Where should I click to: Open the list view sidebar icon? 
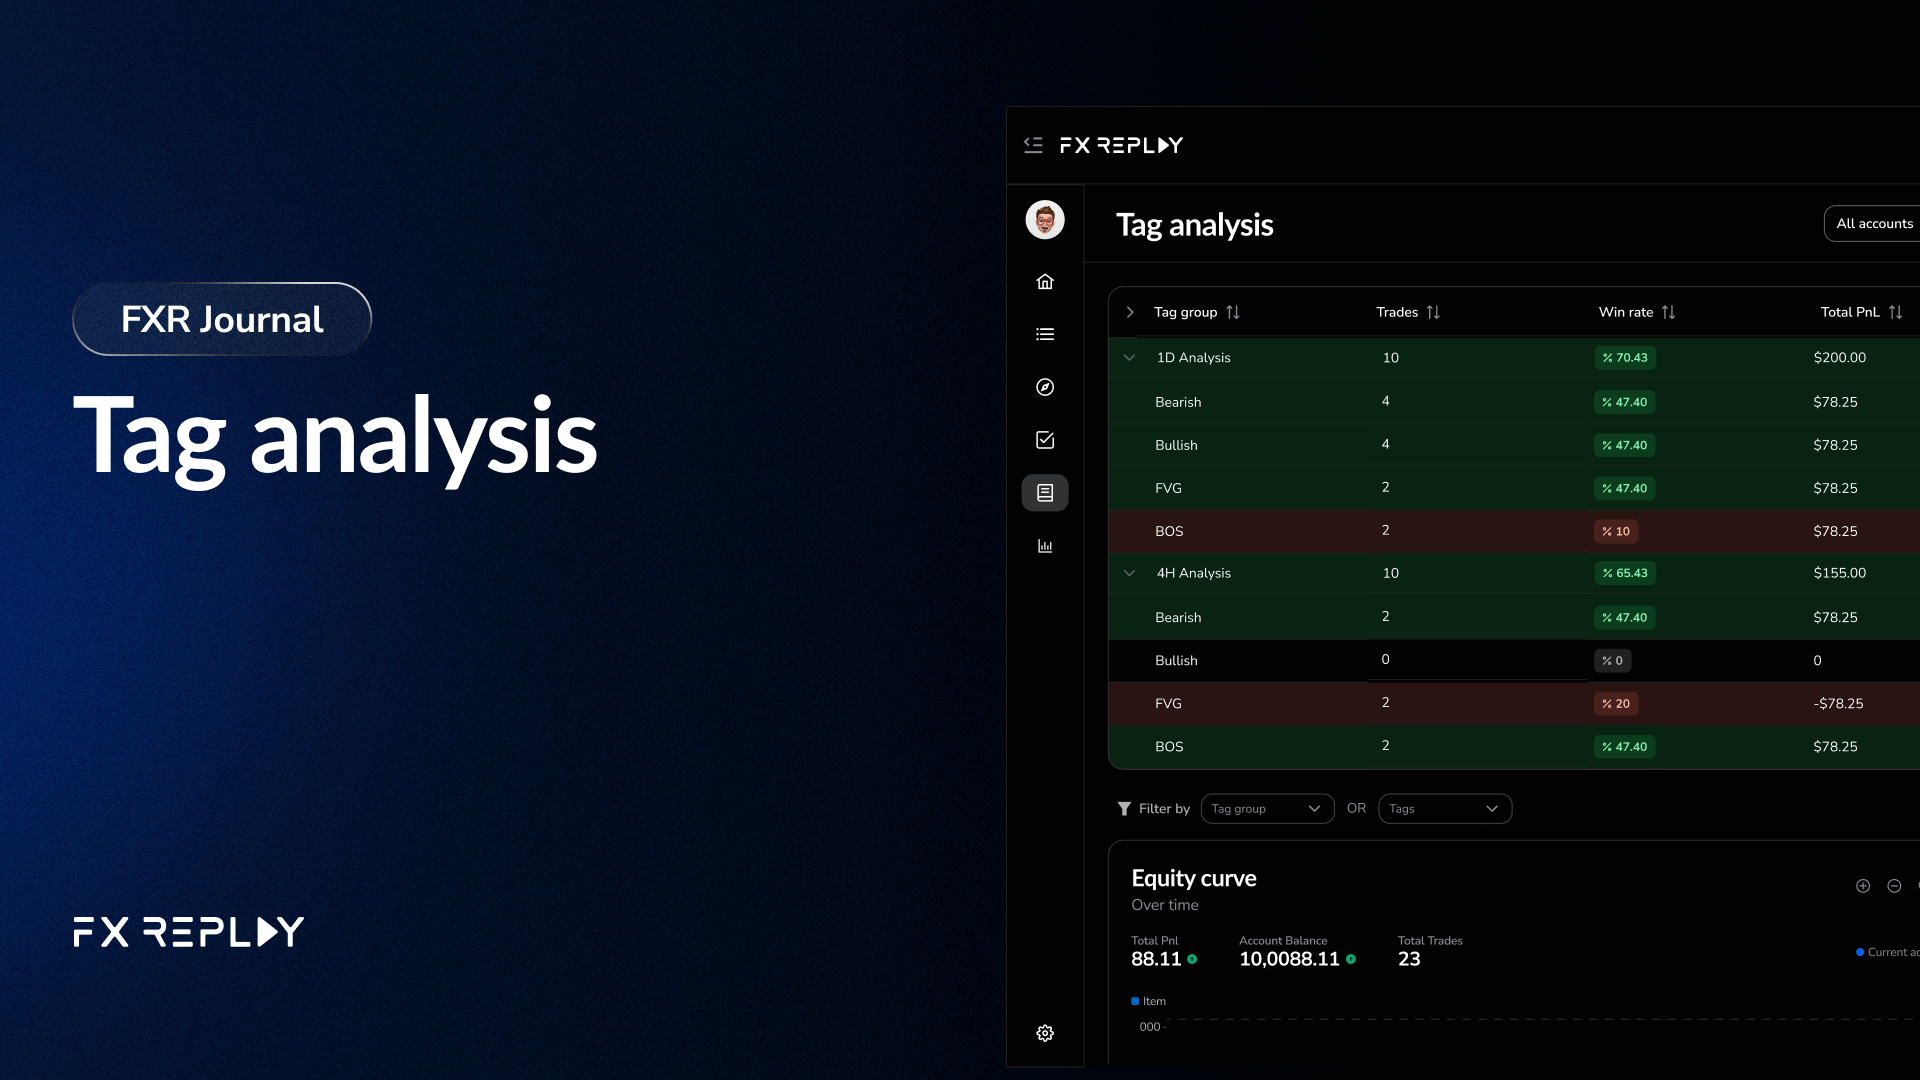click(1045, 334)
